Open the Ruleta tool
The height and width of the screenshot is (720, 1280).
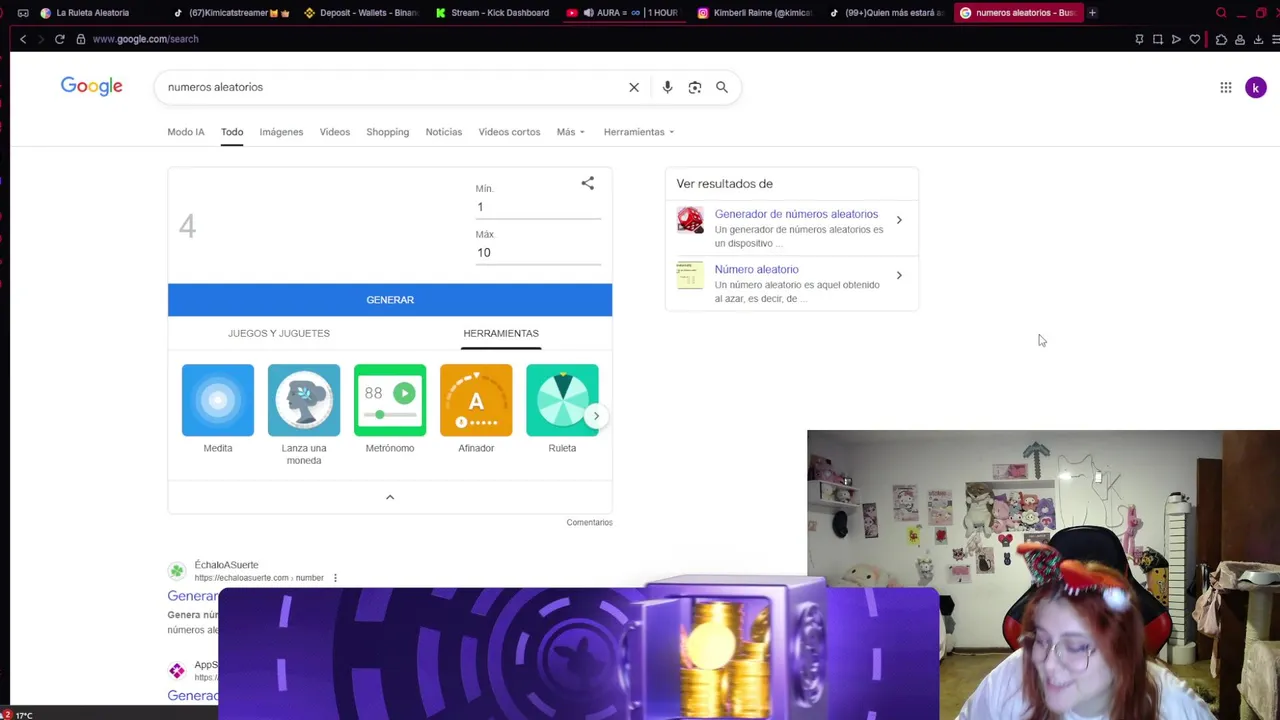coord(562,409)
